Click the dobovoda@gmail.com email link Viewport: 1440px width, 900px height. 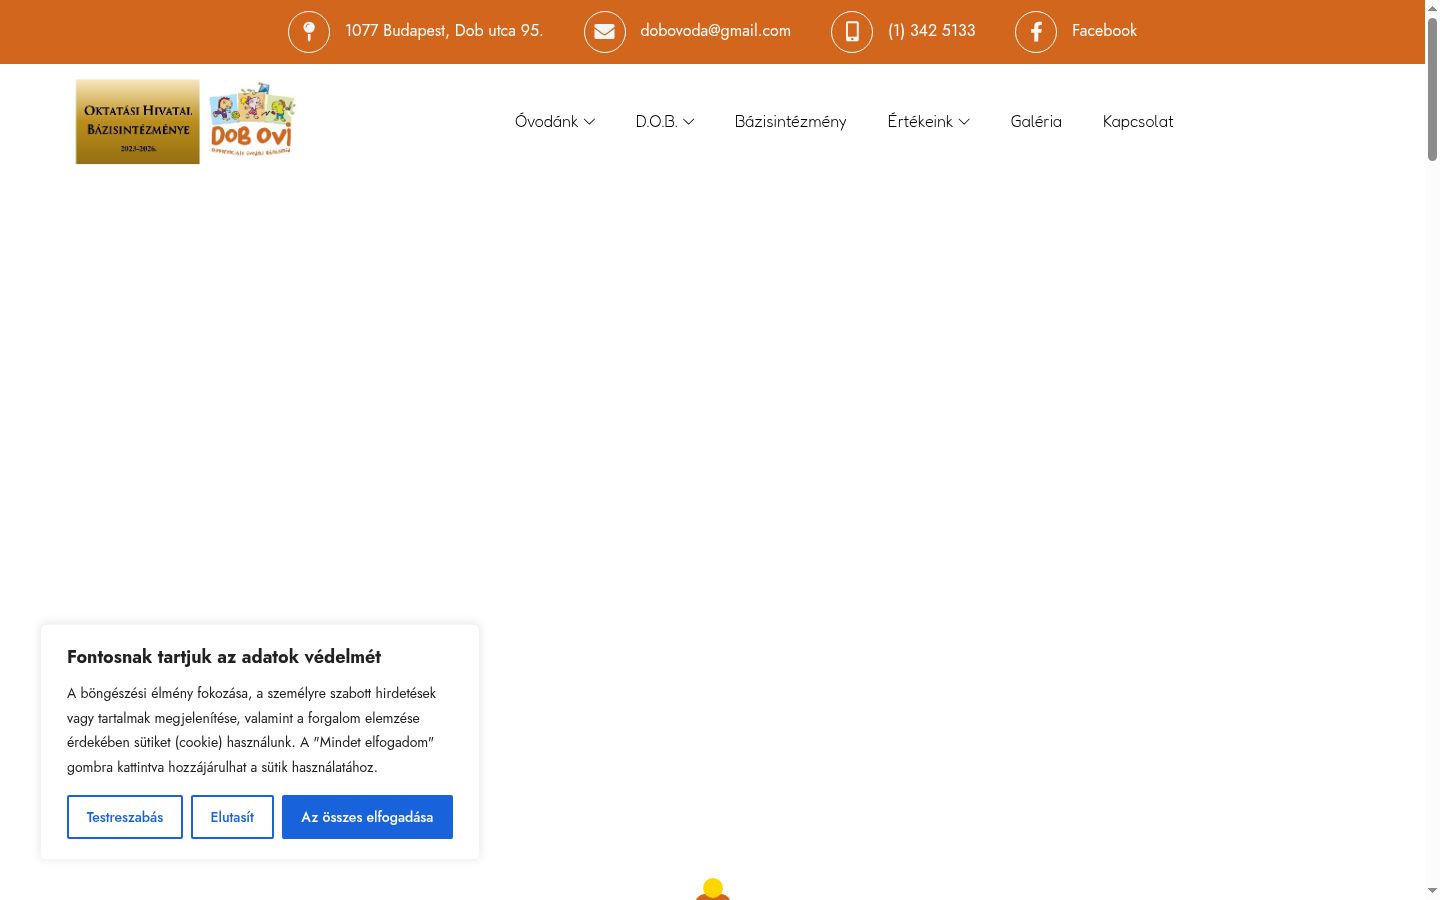(715, 31)
